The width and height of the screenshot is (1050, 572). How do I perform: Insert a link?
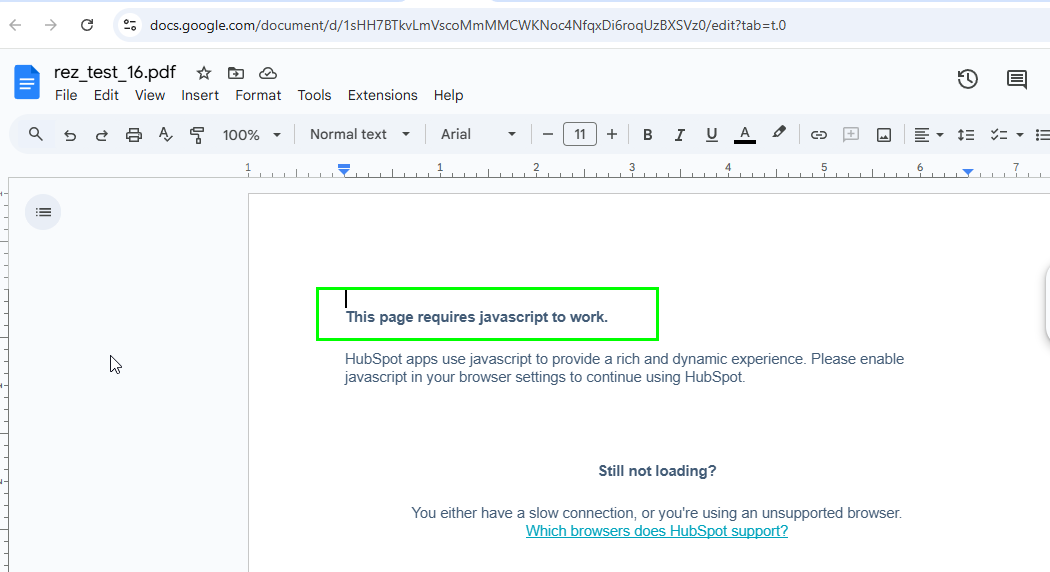tap(818, 135)
